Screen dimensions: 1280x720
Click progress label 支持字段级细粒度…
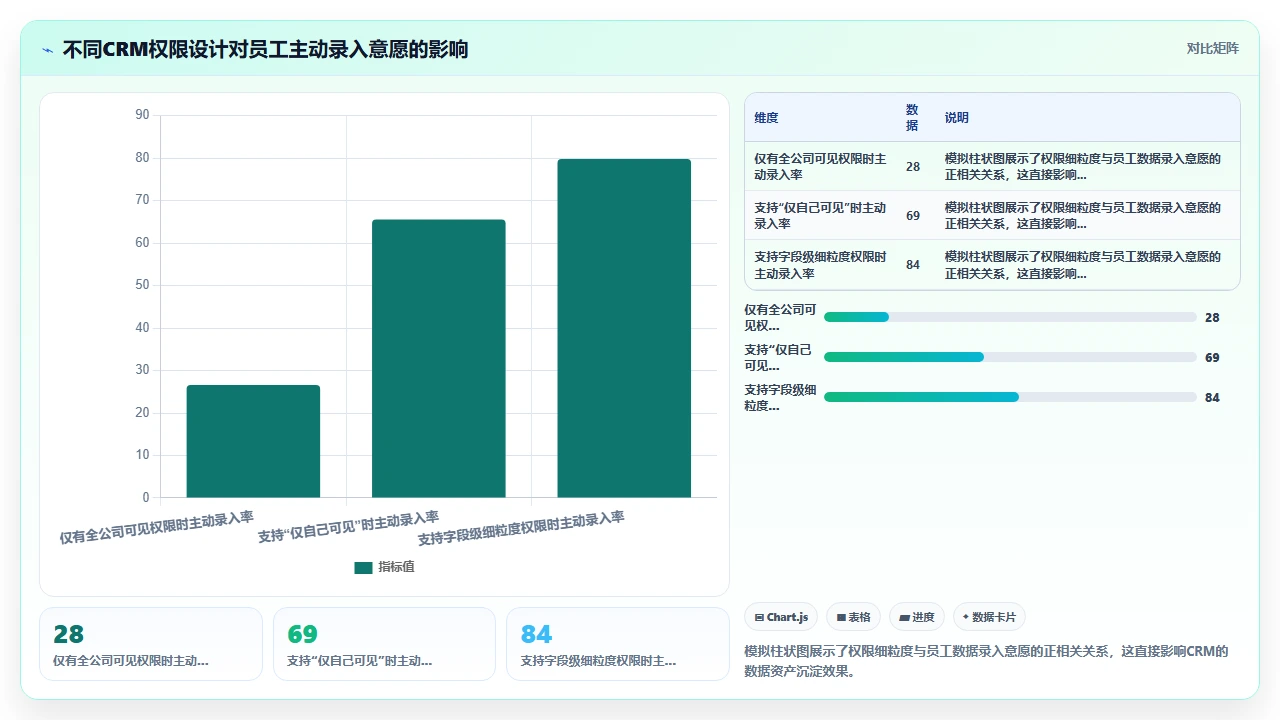[x=781, y=397]
